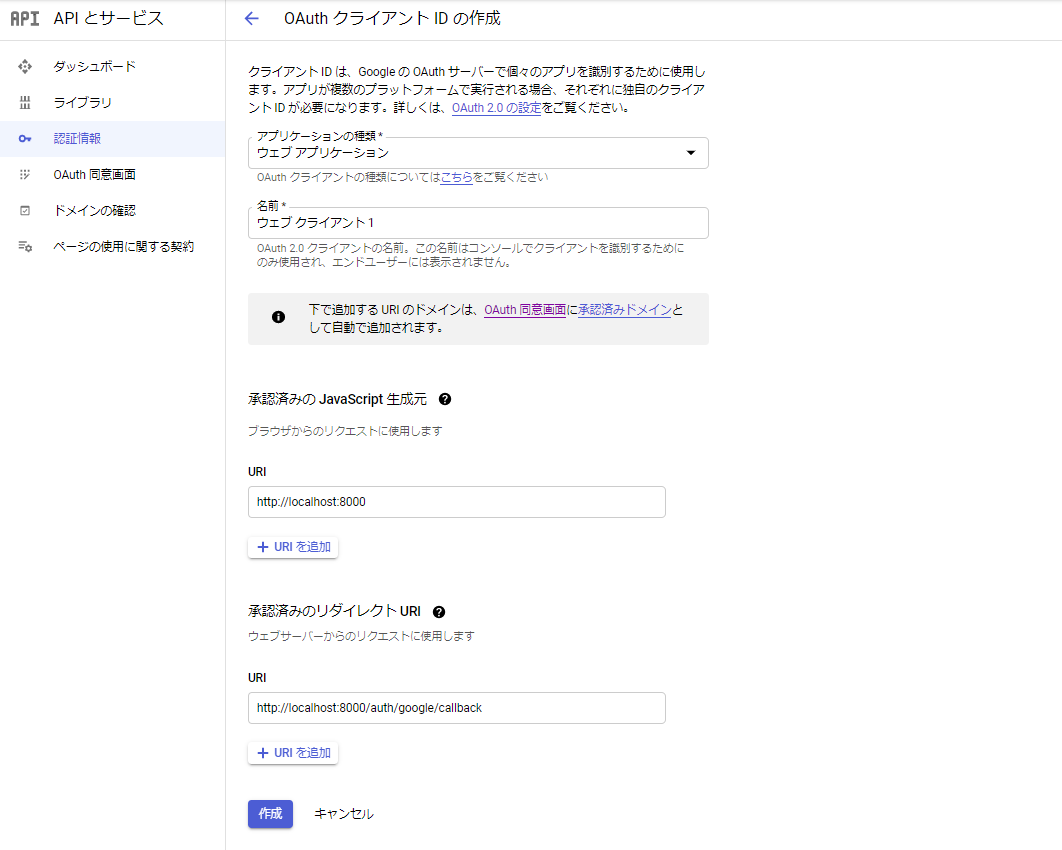This screenshot has width=1062, height=850.
Task: Open the help icon beside JavaScript 生成元
Action: coord(444,399)
